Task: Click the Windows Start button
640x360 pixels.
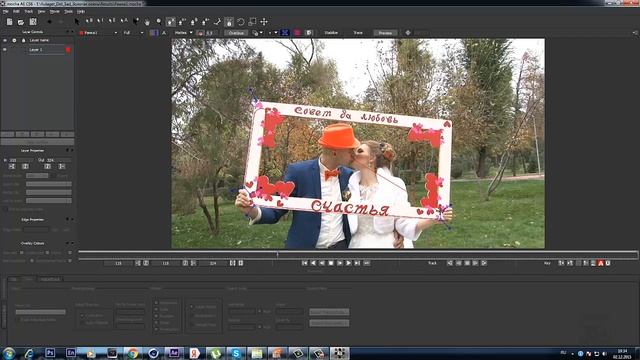Action: [x=9, y=353]
